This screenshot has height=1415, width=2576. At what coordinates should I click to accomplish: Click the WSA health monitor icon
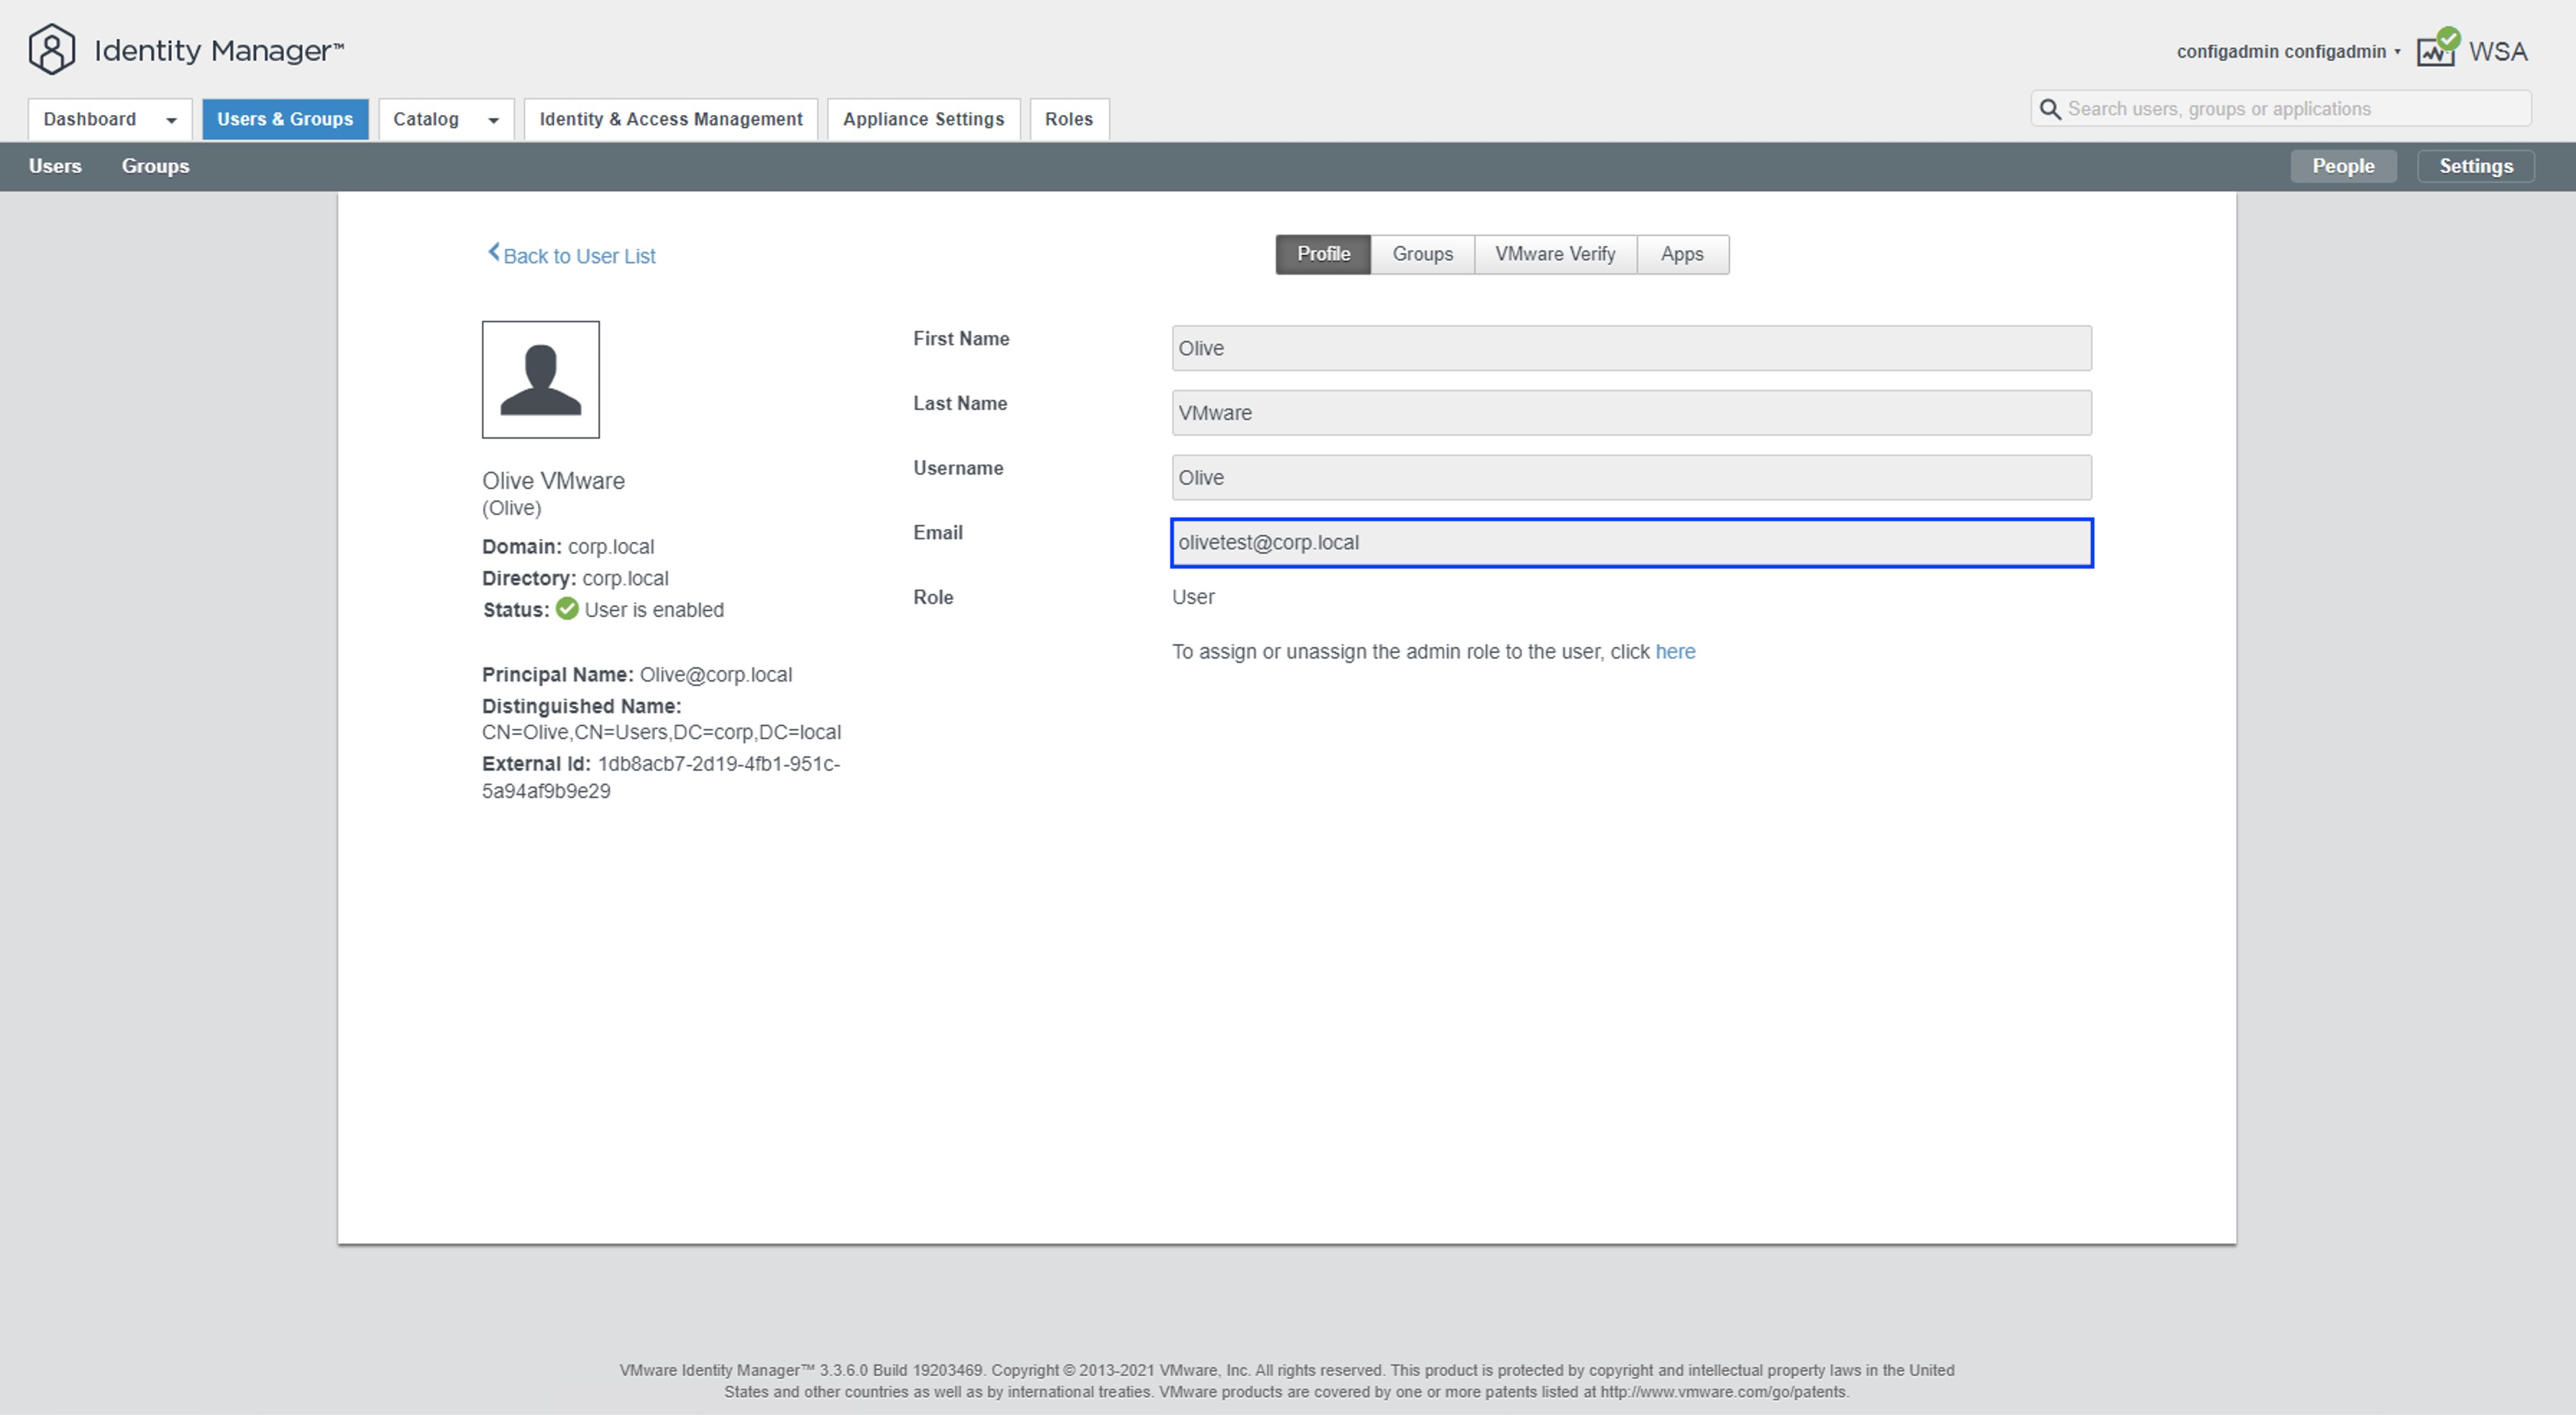coord(2437,49)
